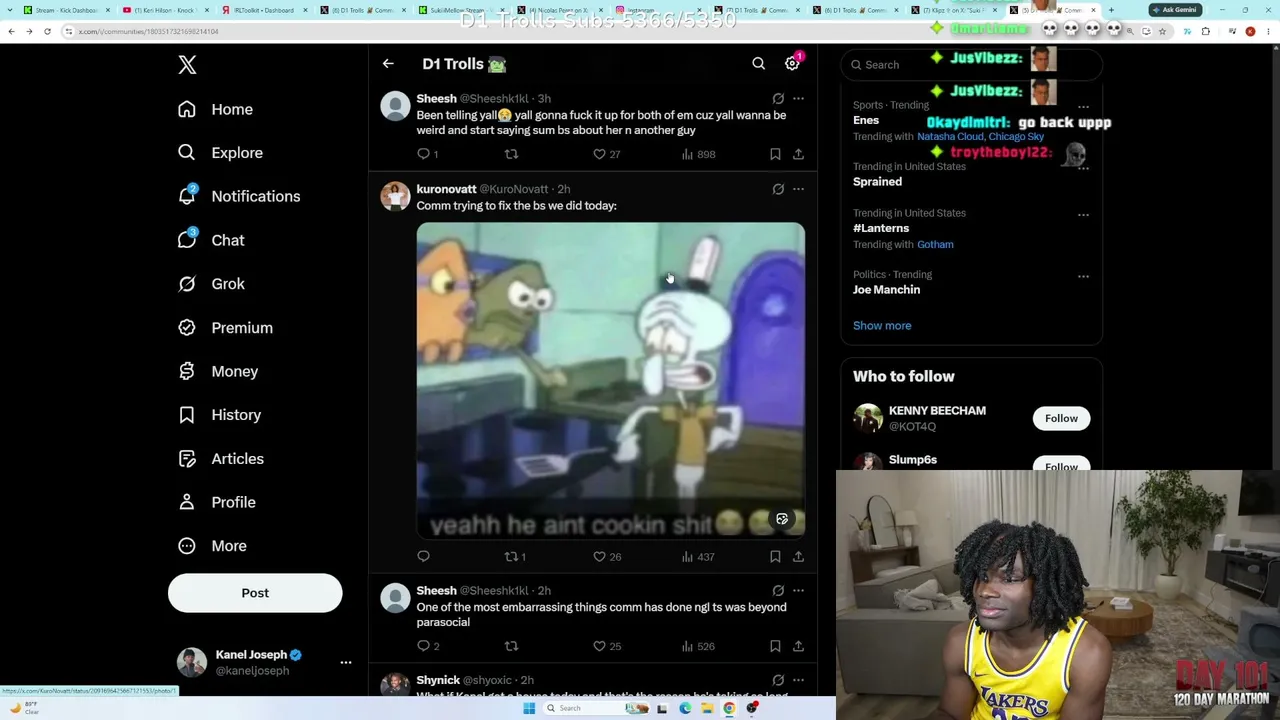
Task: Open the Grok icon on Sheesh's 2h post
Action: point(778,591)
